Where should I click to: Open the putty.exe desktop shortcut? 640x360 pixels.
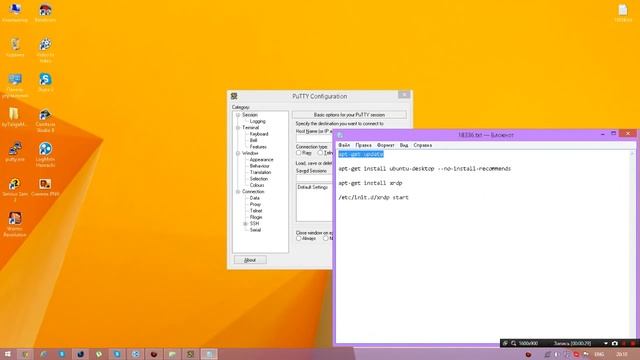[15, 151]
